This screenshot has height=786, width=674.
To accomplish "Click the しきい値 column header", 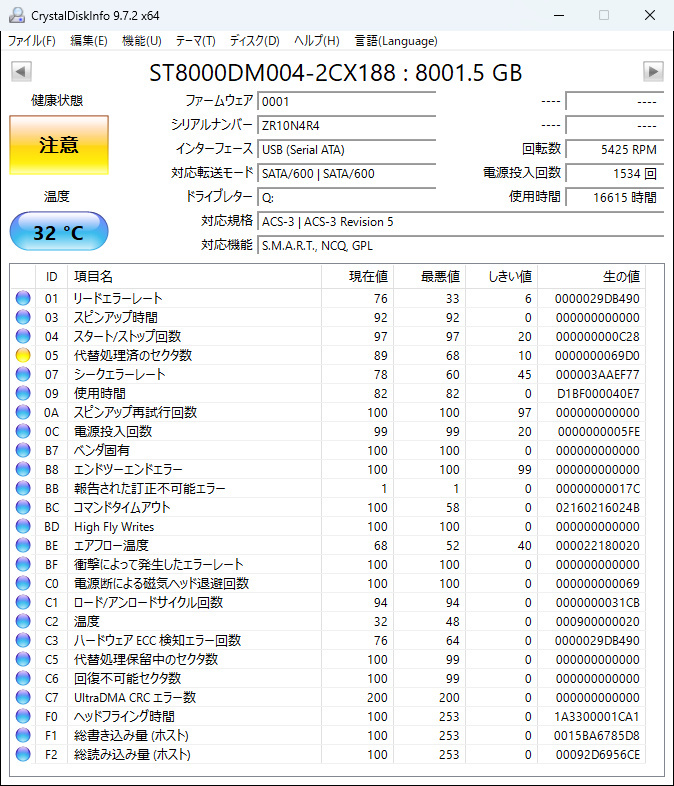I will click(502, 277).
